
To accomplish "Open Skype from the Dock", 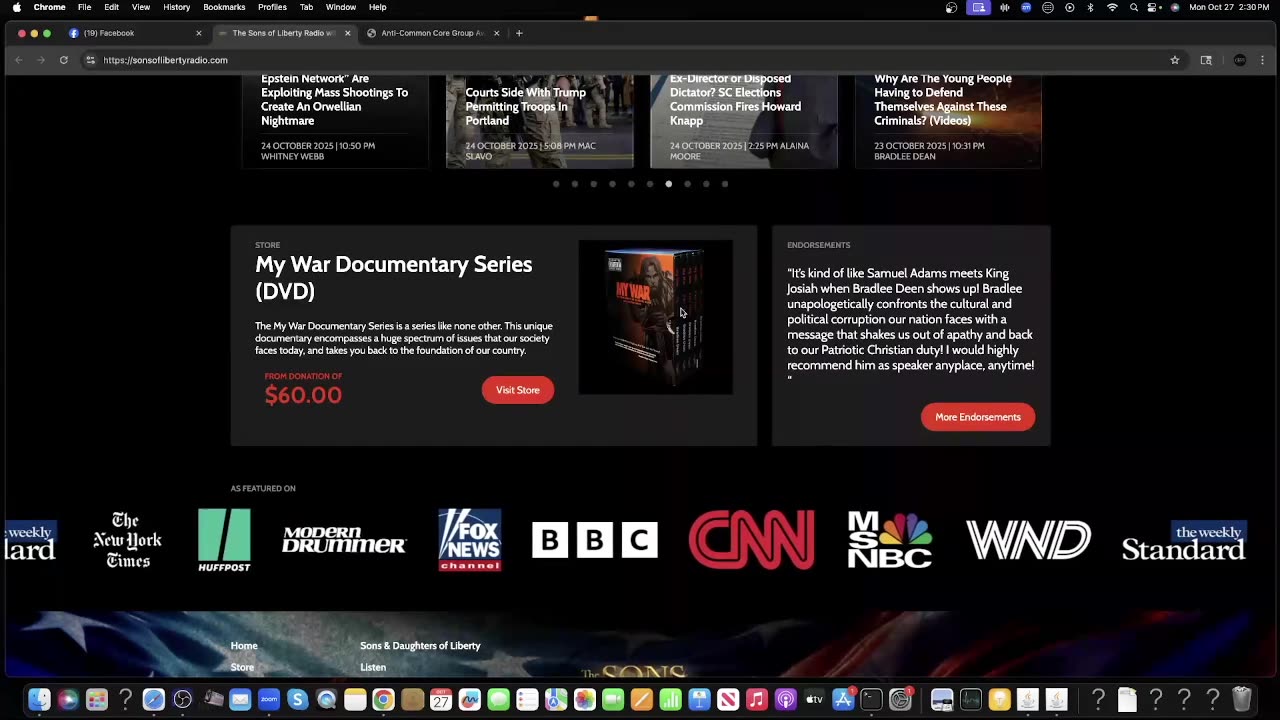I will coord(297,700).
